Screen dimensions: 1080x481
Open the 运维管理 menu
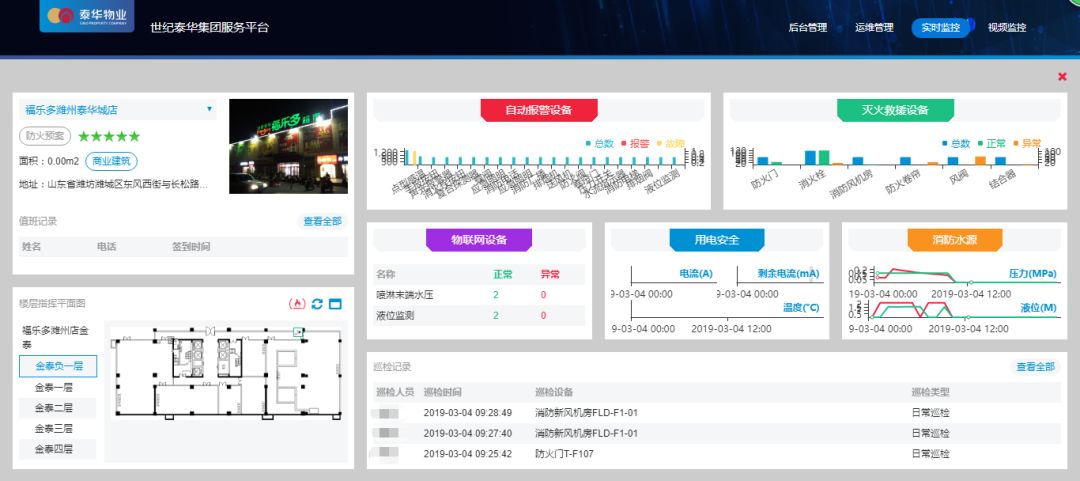click(x=874, y=28)
